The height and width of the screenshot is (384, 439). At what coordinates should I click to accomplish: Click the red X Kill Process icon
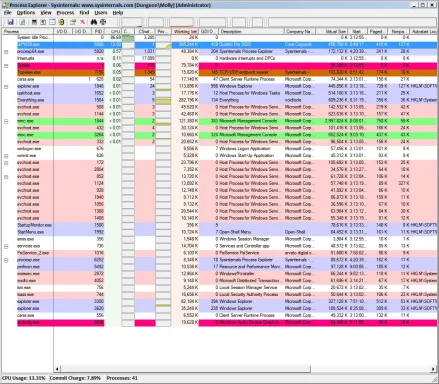(82, 22)
